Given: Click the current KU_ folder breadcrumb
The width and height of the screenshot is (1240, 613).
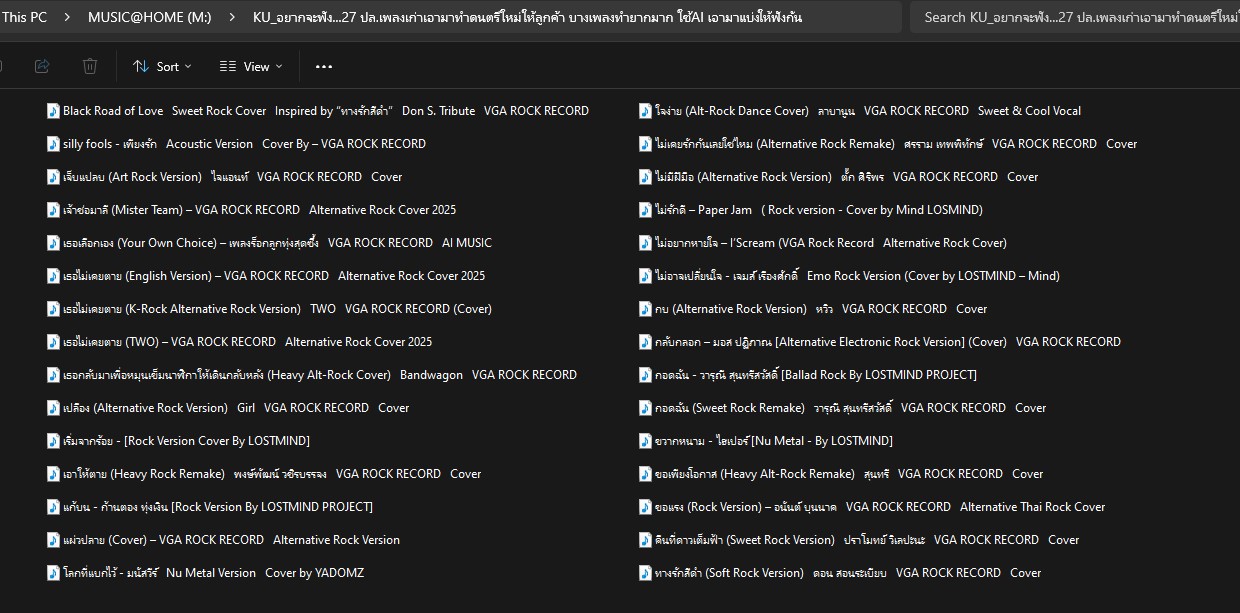Looking at the screenshot, I should click(526, 17).
